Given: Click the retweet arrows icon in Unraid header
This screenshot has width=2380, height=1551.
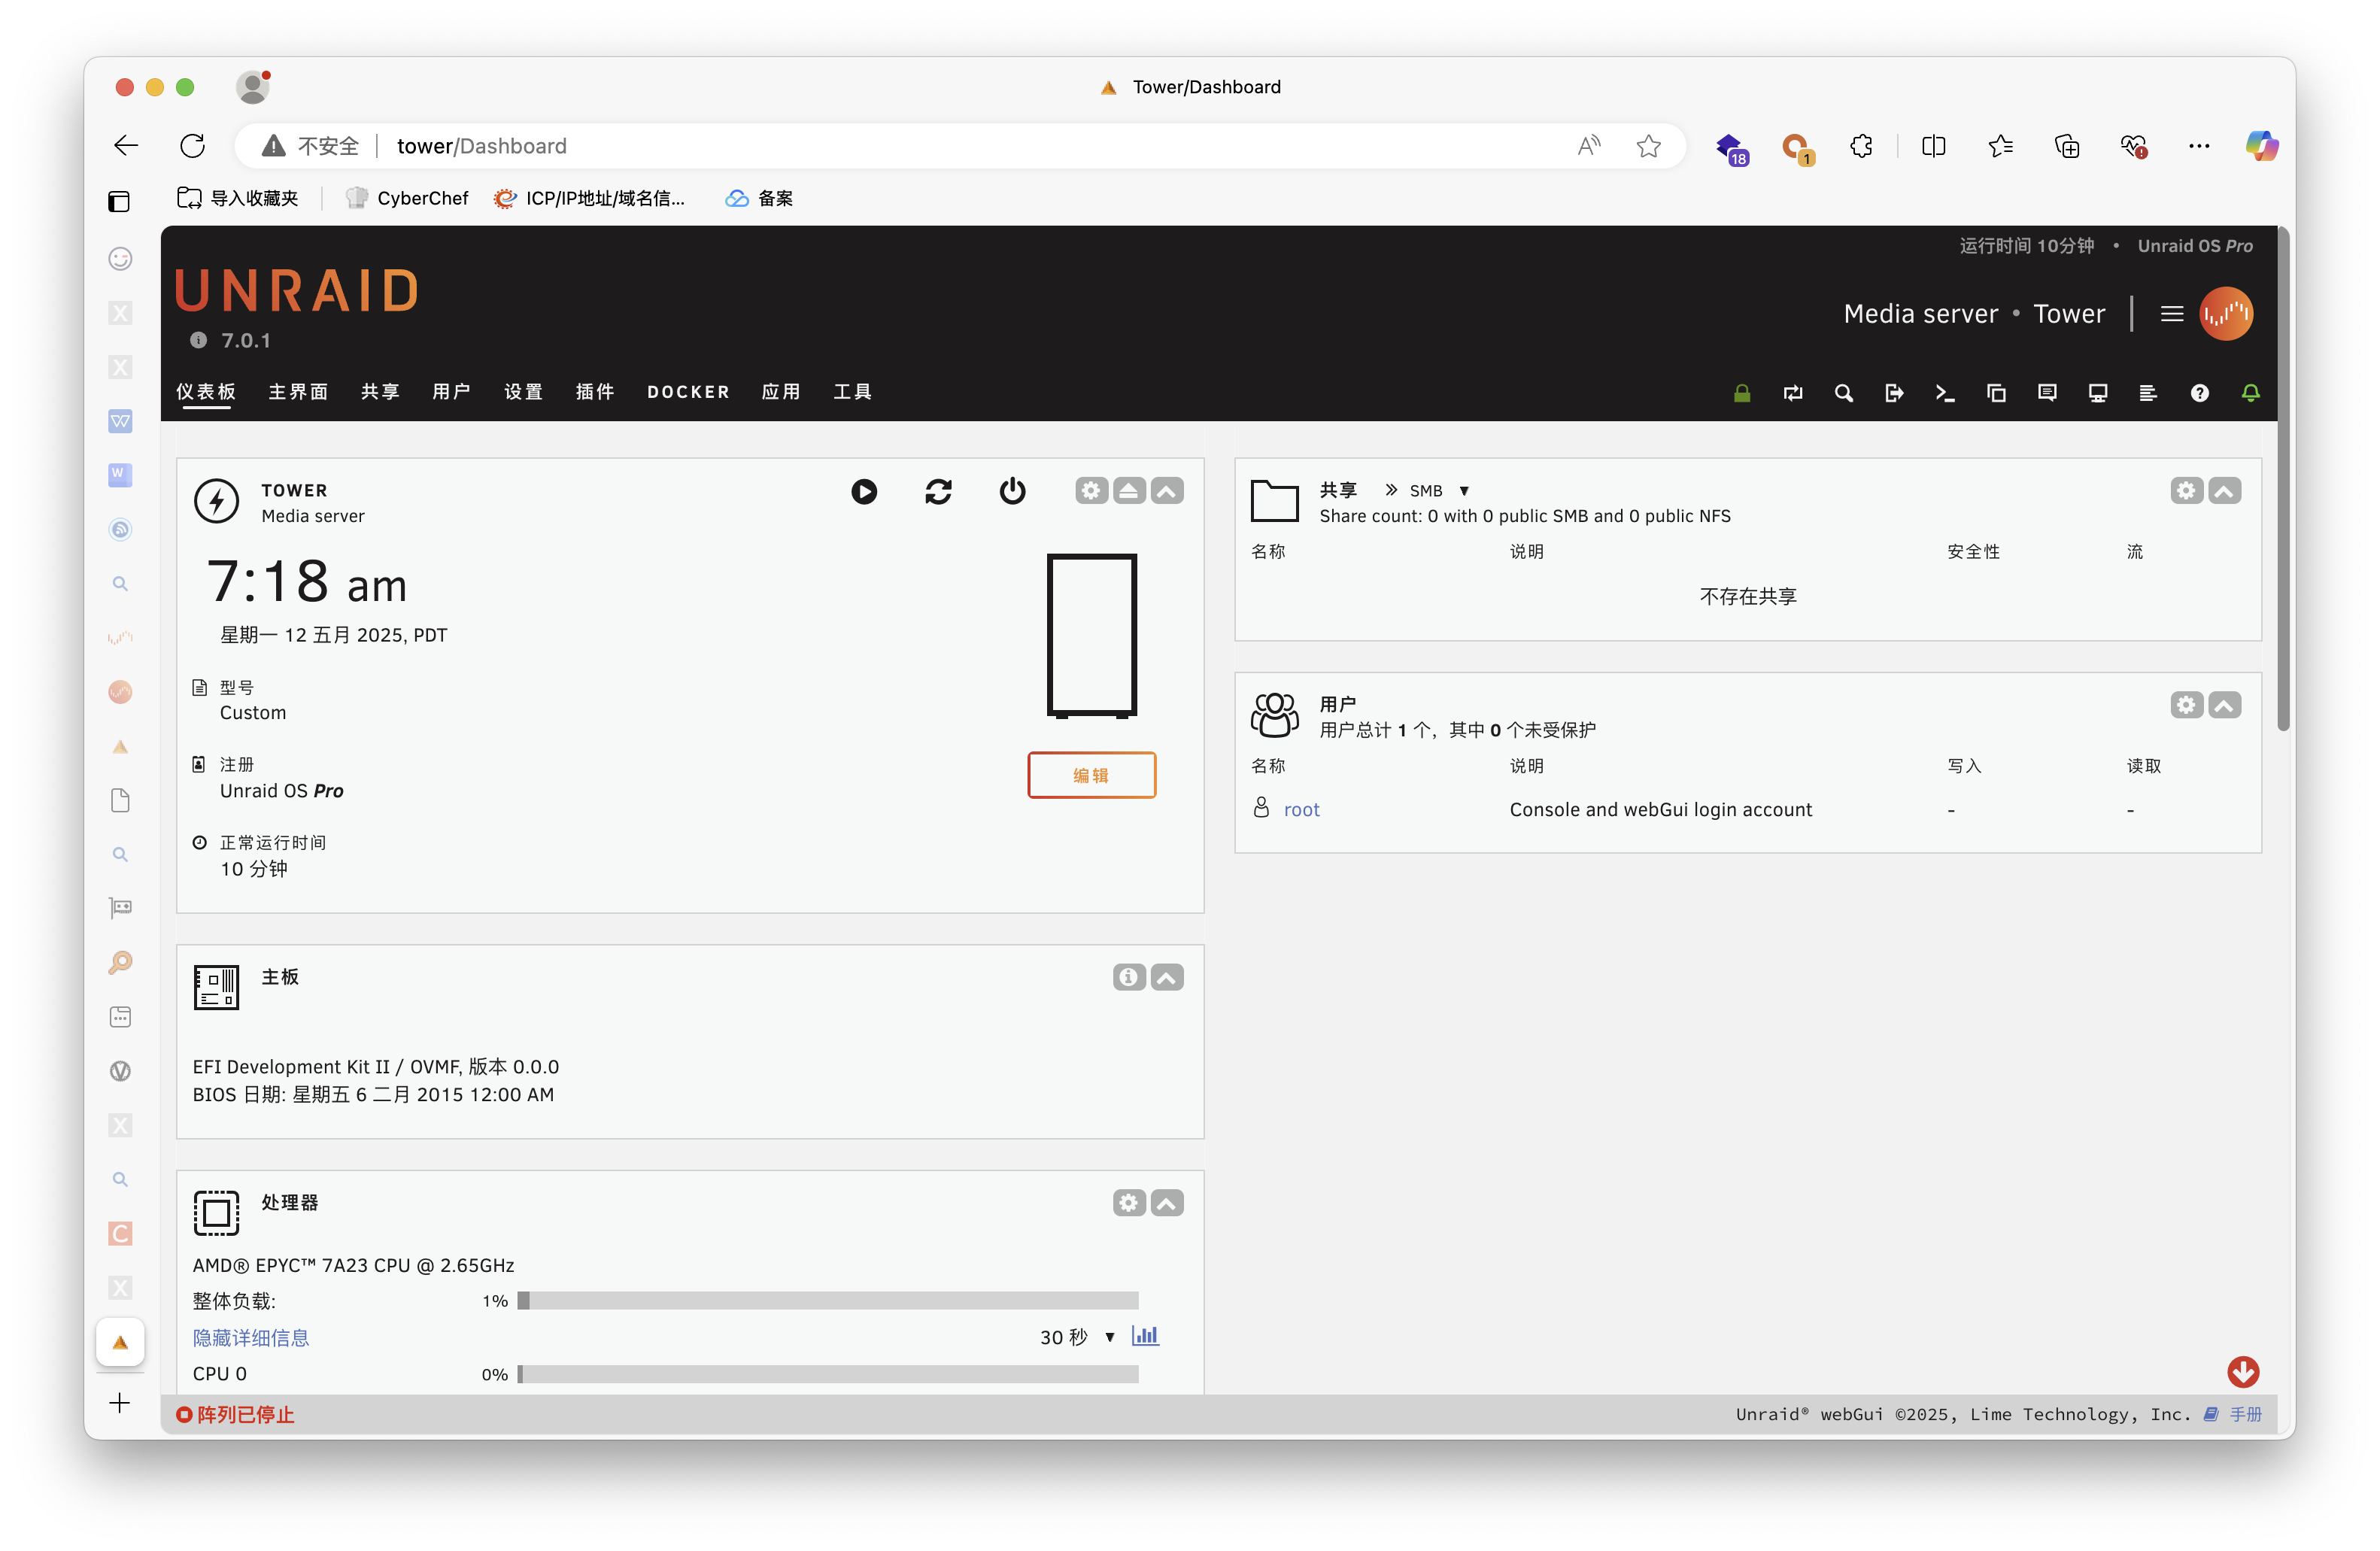Looking at the screenshot, I should point(1792,393).
